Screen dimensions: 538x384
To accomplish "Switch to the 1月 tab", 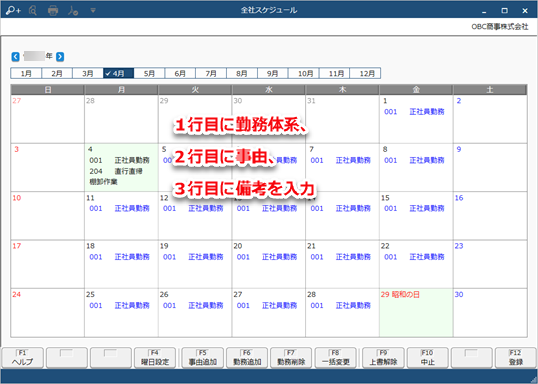I will click(x=26, y=73).
